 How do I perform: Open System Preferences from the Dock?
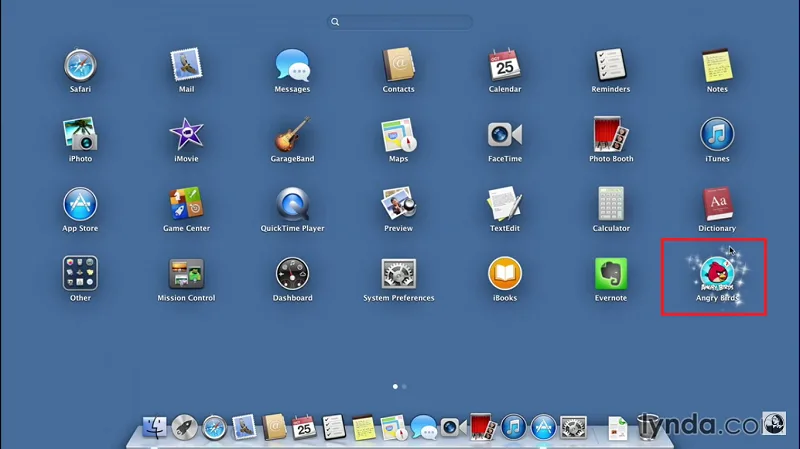[x=573, y=428]
